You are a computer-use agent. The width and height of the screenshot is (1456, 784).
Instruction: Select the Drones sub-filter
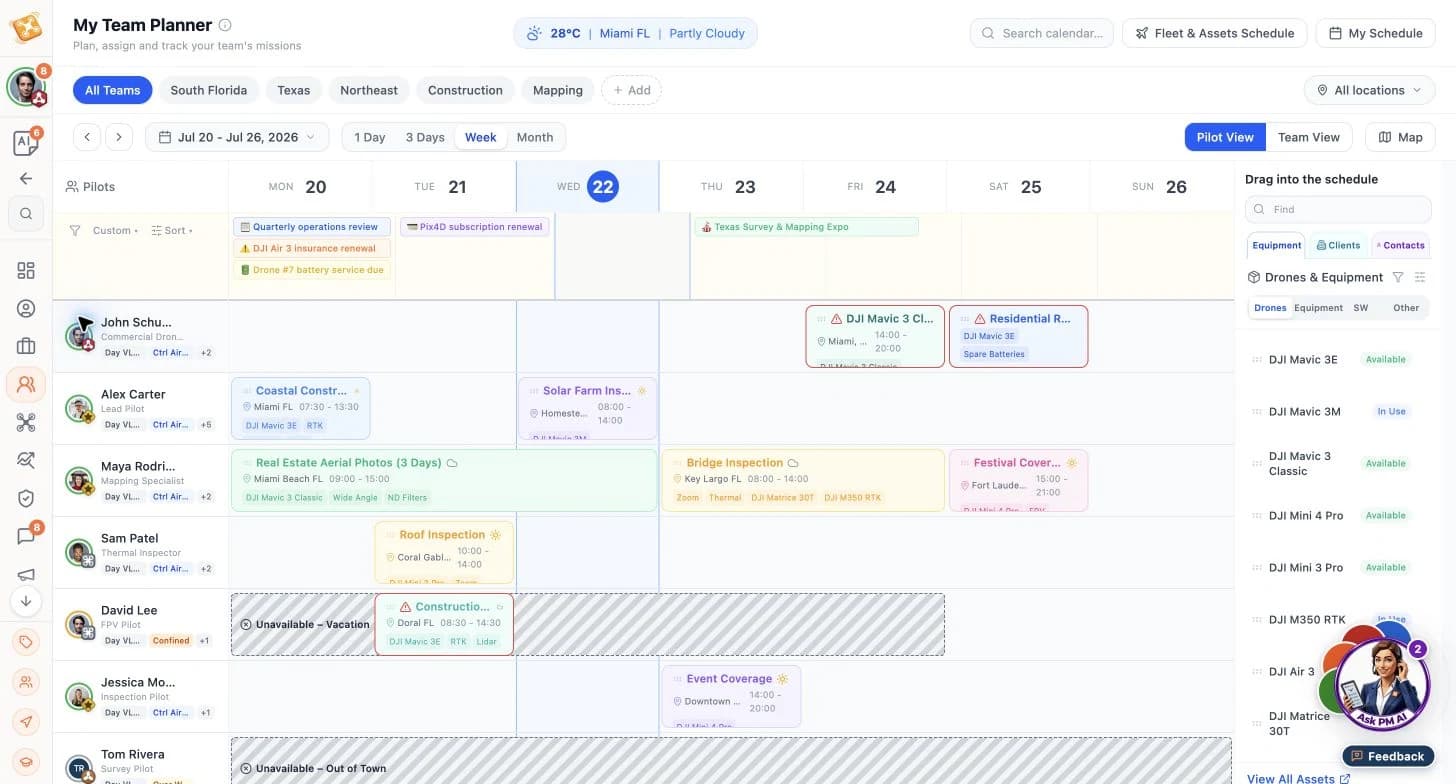point(1270,308)
